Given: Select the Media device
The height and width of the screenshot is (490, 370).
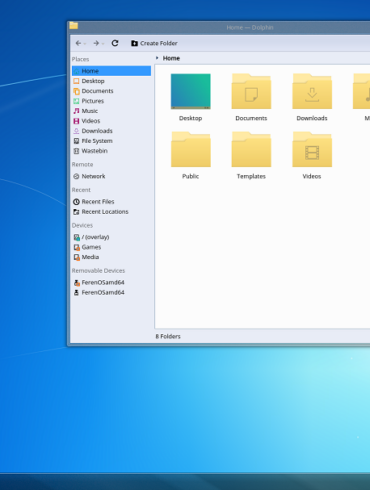Looking at the screenshot, I should (x=111, y=257).
